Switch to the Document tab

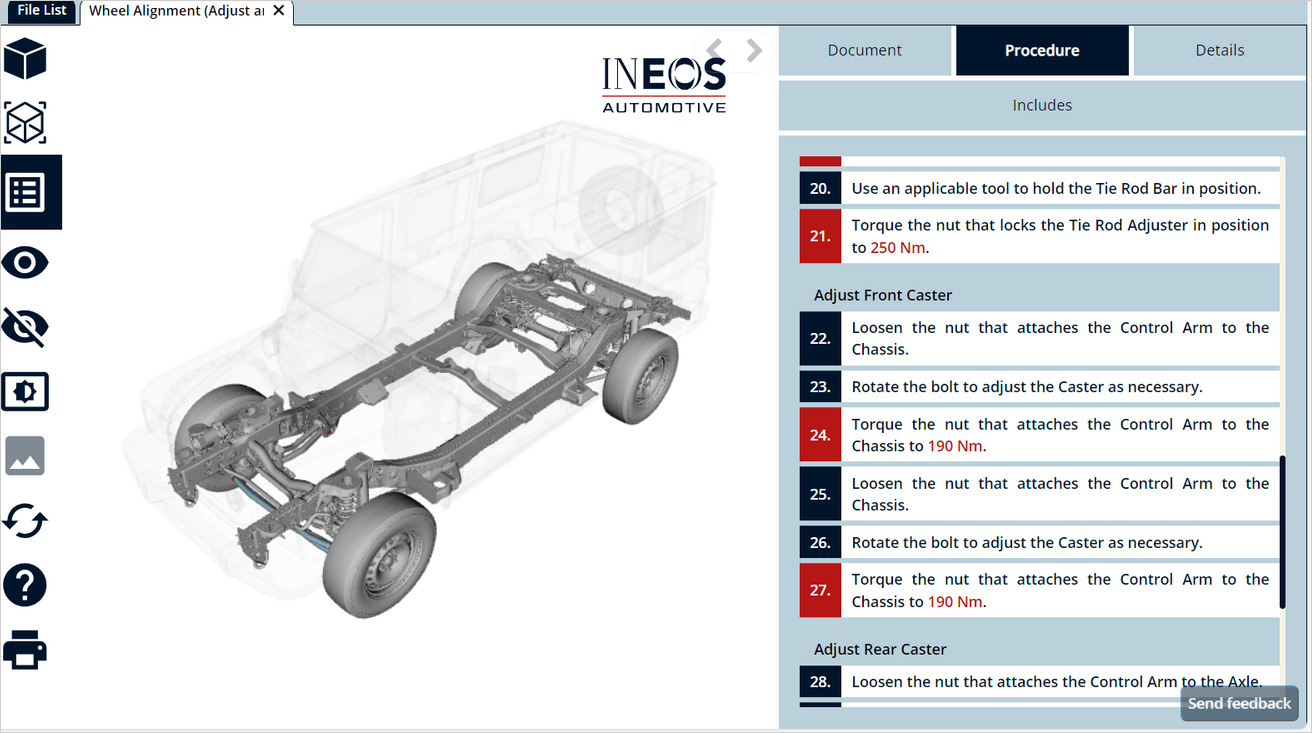point(865,50)
